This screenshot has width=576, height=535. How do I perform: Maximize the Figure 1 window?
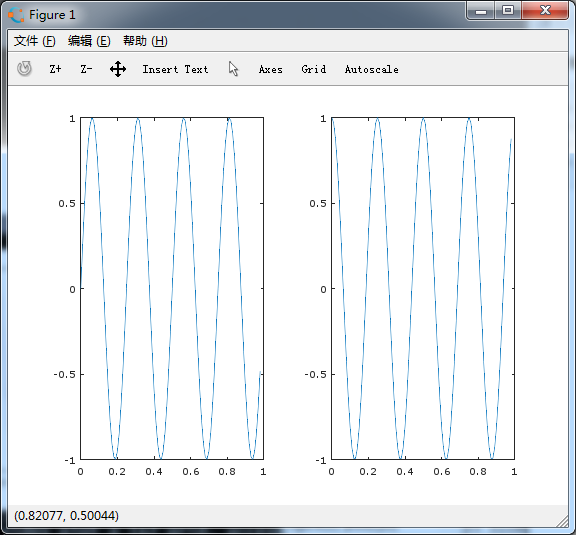click(x=508, y=11)
